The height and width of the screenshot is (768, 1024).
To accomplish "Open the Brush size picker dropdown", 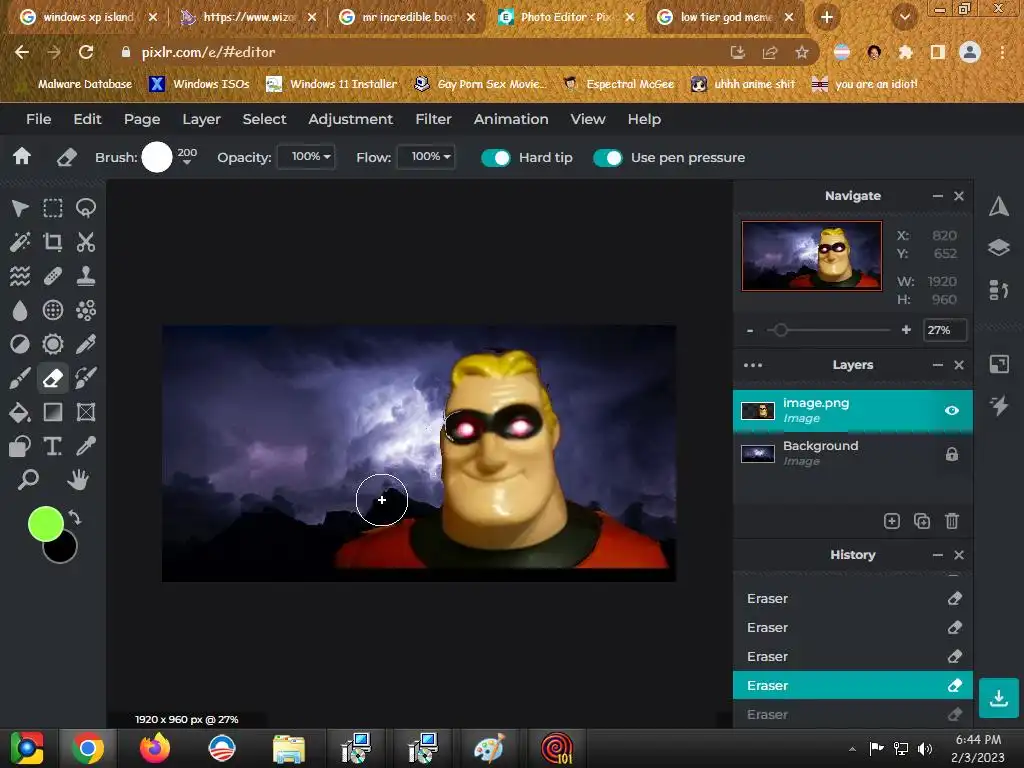I will tap(187, 156).
